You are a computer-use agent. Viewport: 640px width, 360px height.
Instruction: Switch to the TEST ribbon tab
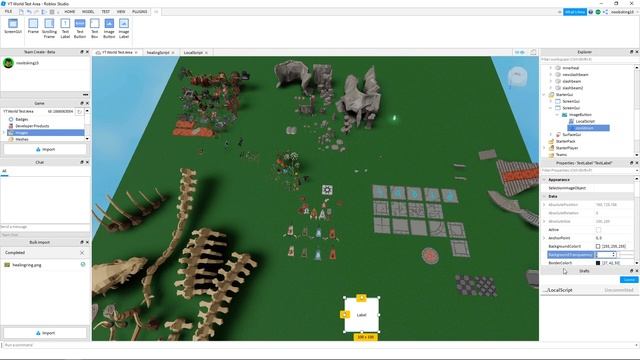tap(106, 12)
